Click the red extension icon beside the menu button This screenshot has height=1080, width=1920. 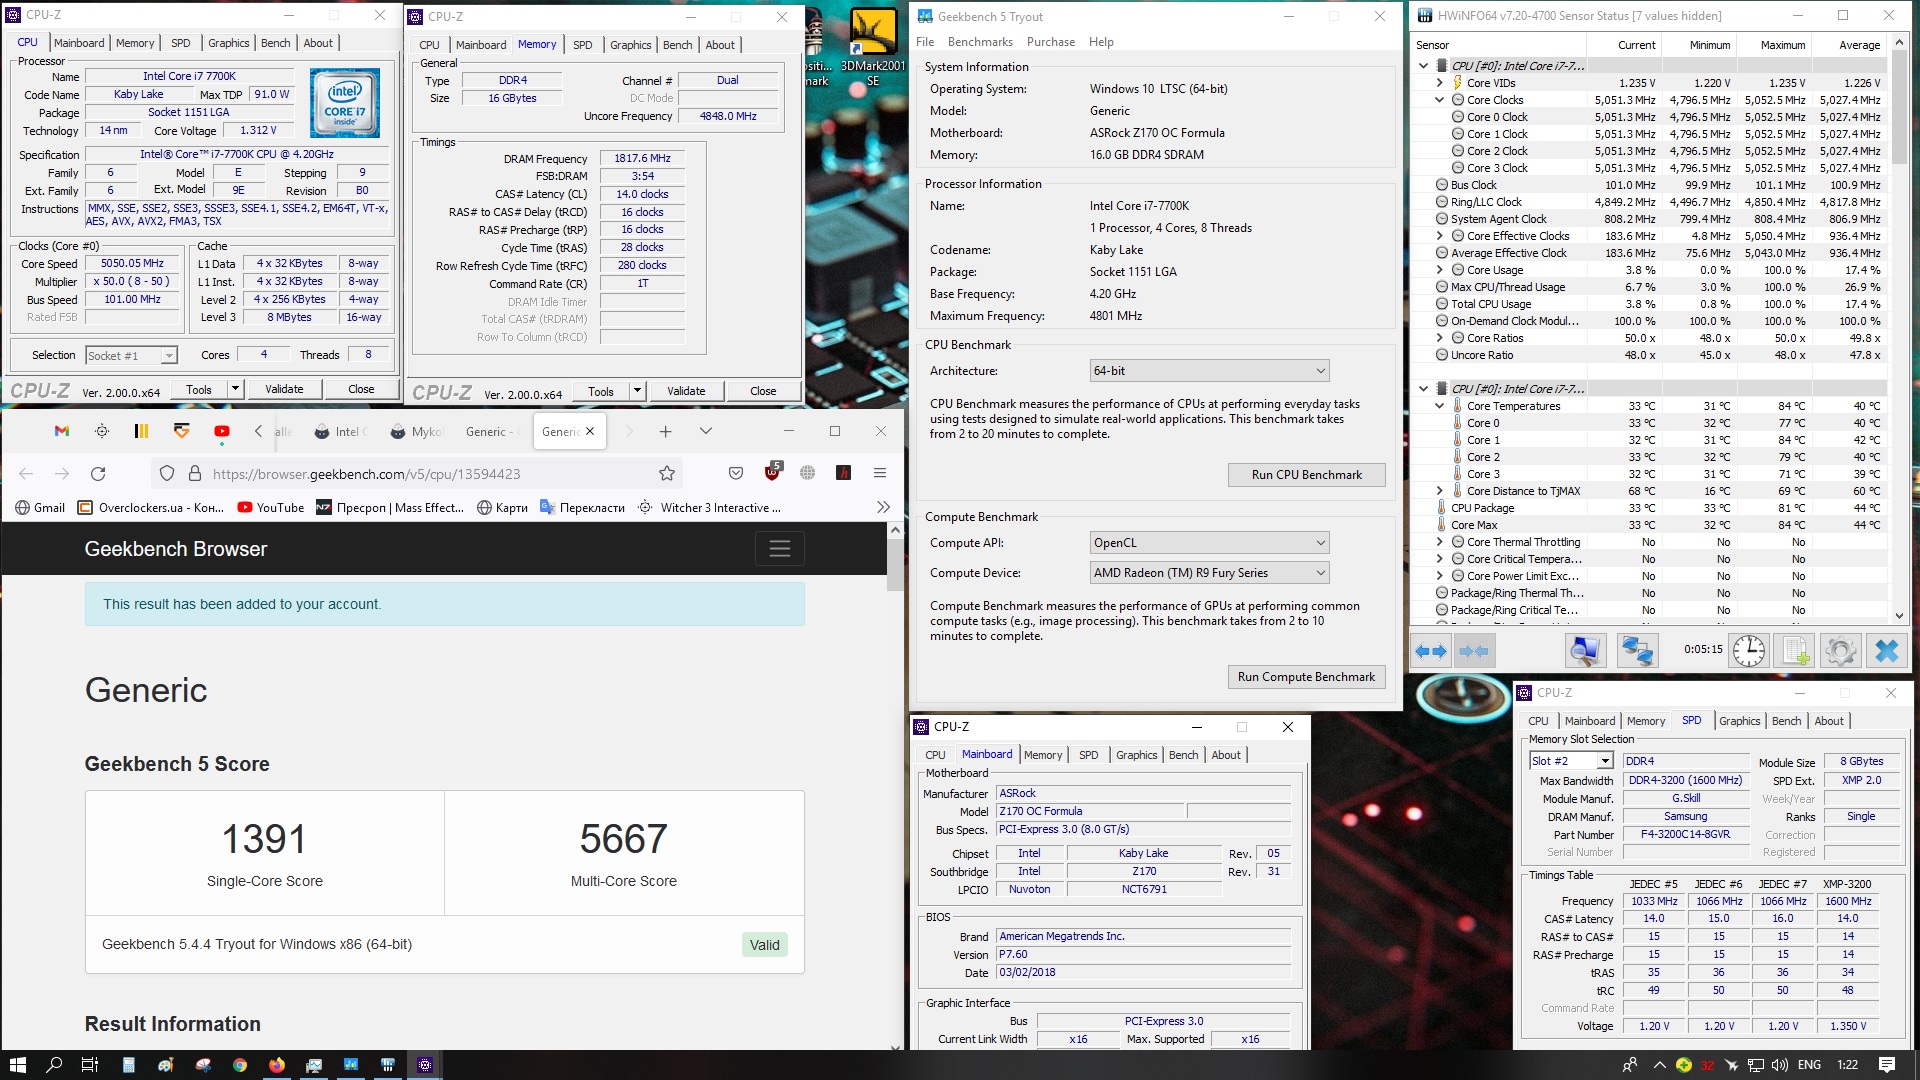[844, 474]
